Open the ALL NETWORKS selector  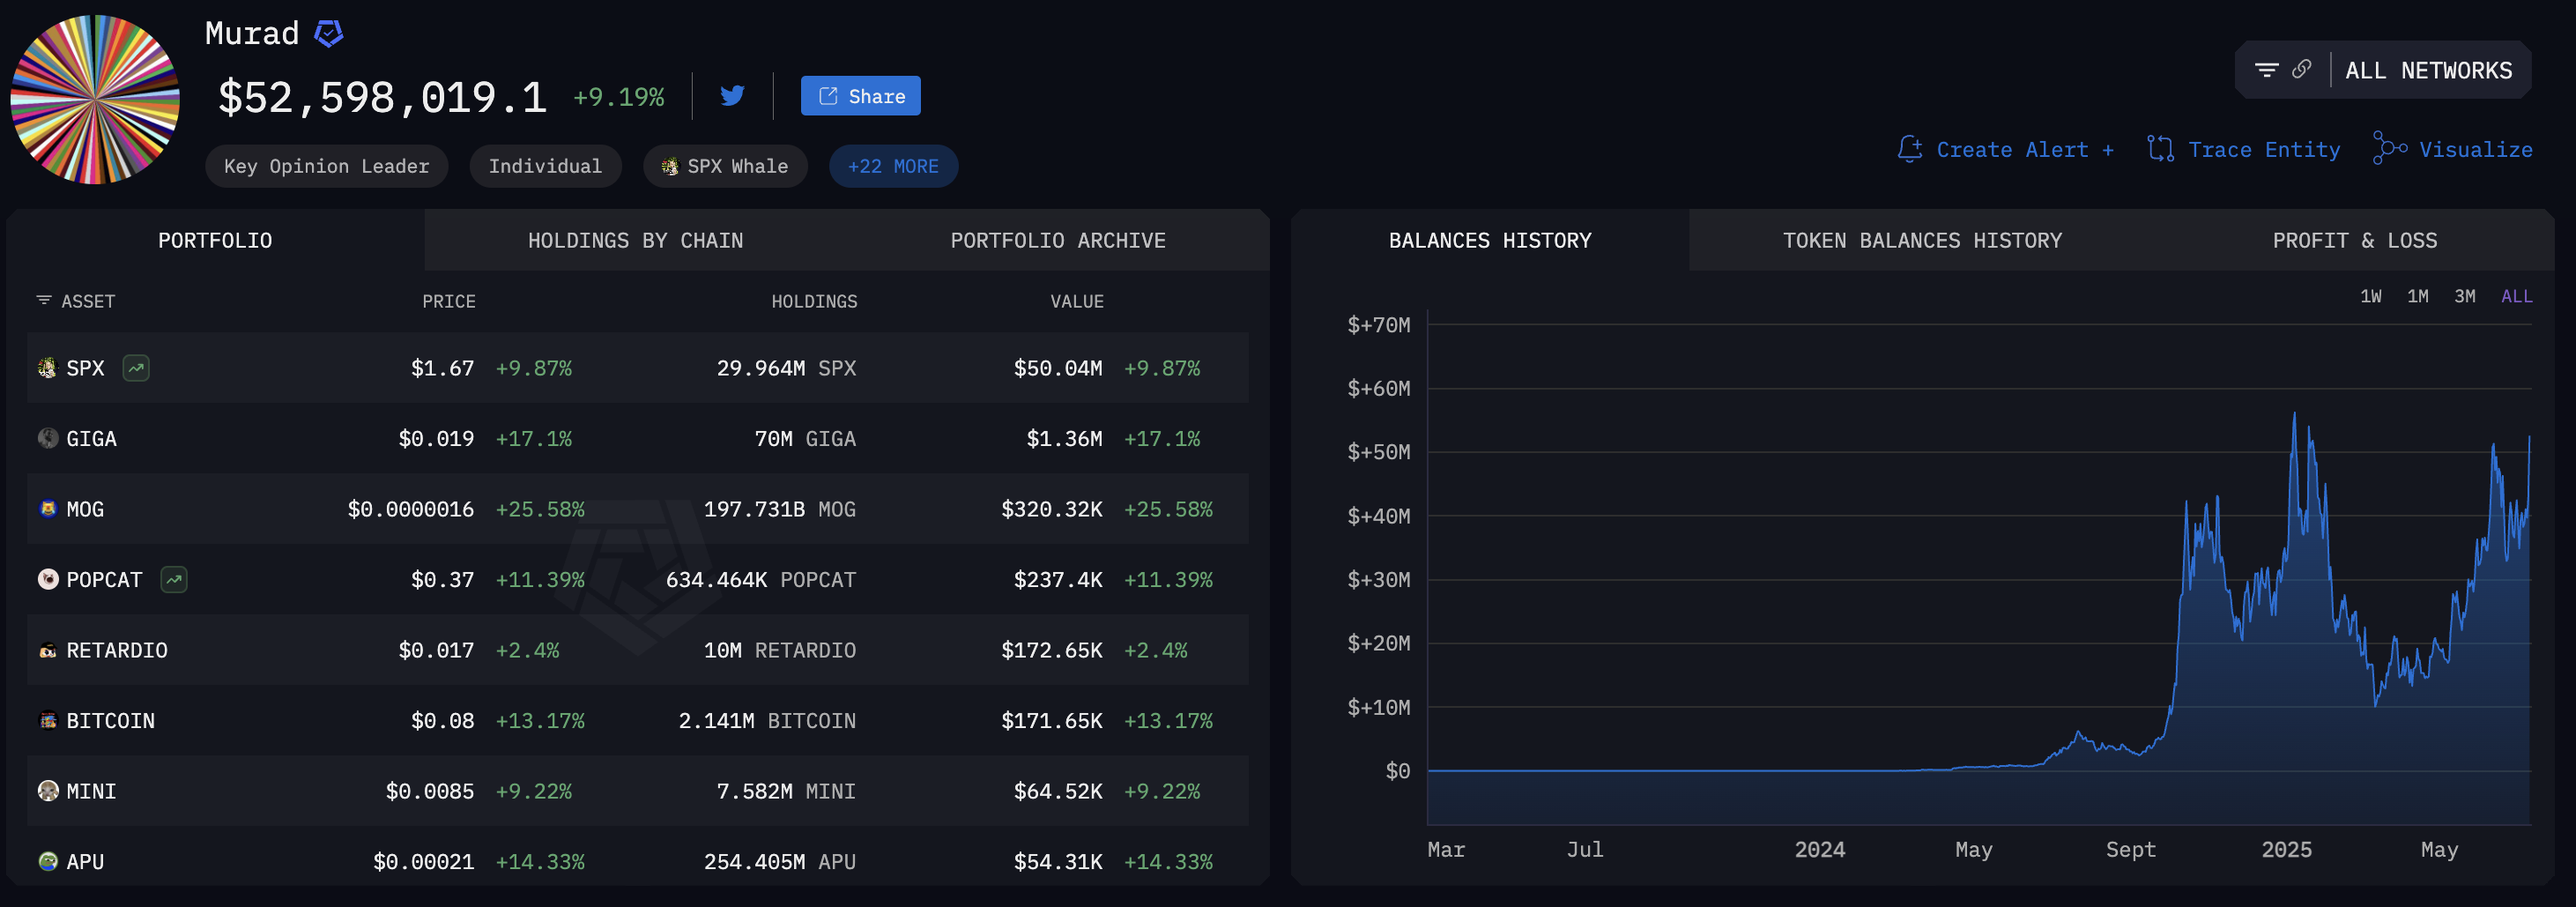2428,70
